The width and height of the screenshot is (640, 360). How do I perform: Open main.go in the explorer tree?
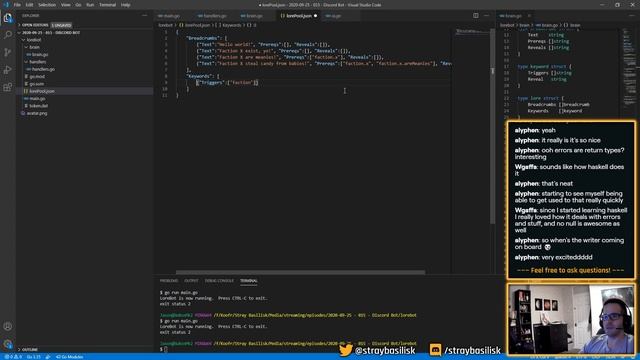(x=84, y=99)
